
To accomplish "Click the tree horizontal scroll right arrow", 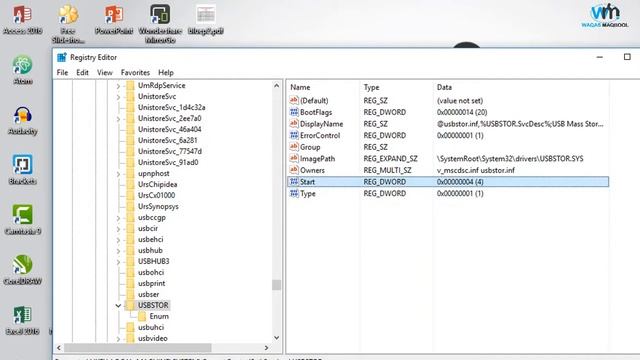I will (266, 348).
